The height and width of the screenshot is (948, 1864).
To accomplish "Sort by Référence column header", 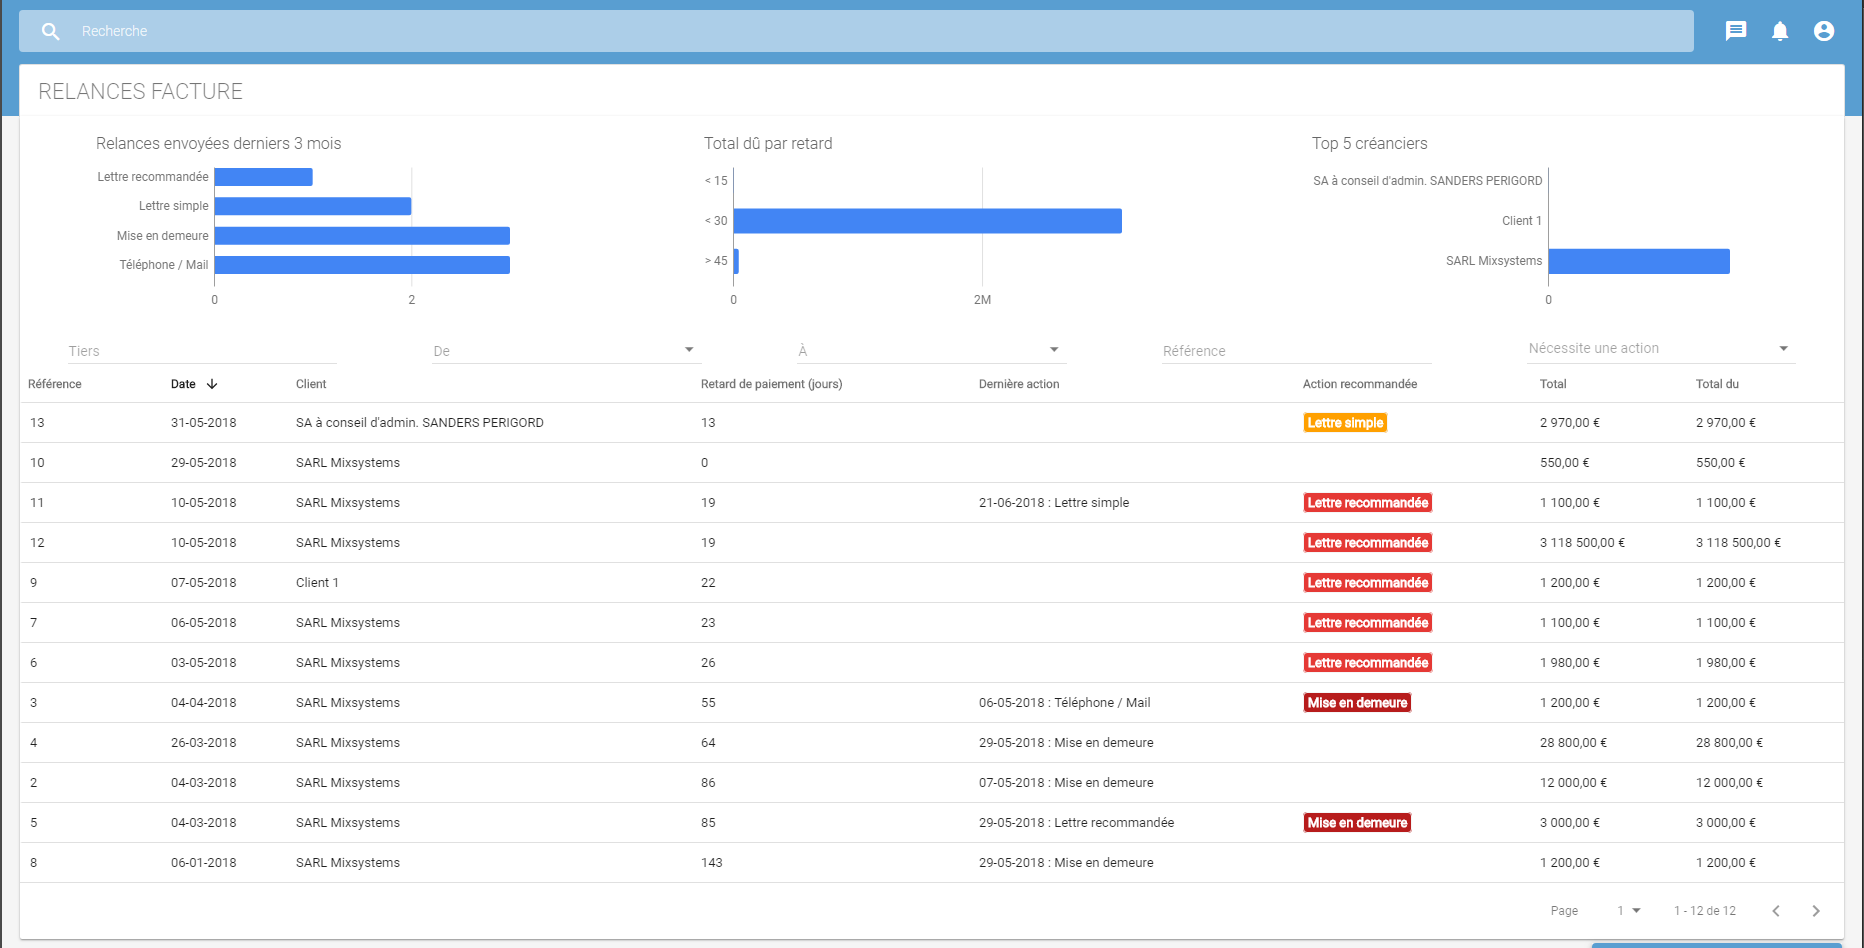I will pos(55,384).
